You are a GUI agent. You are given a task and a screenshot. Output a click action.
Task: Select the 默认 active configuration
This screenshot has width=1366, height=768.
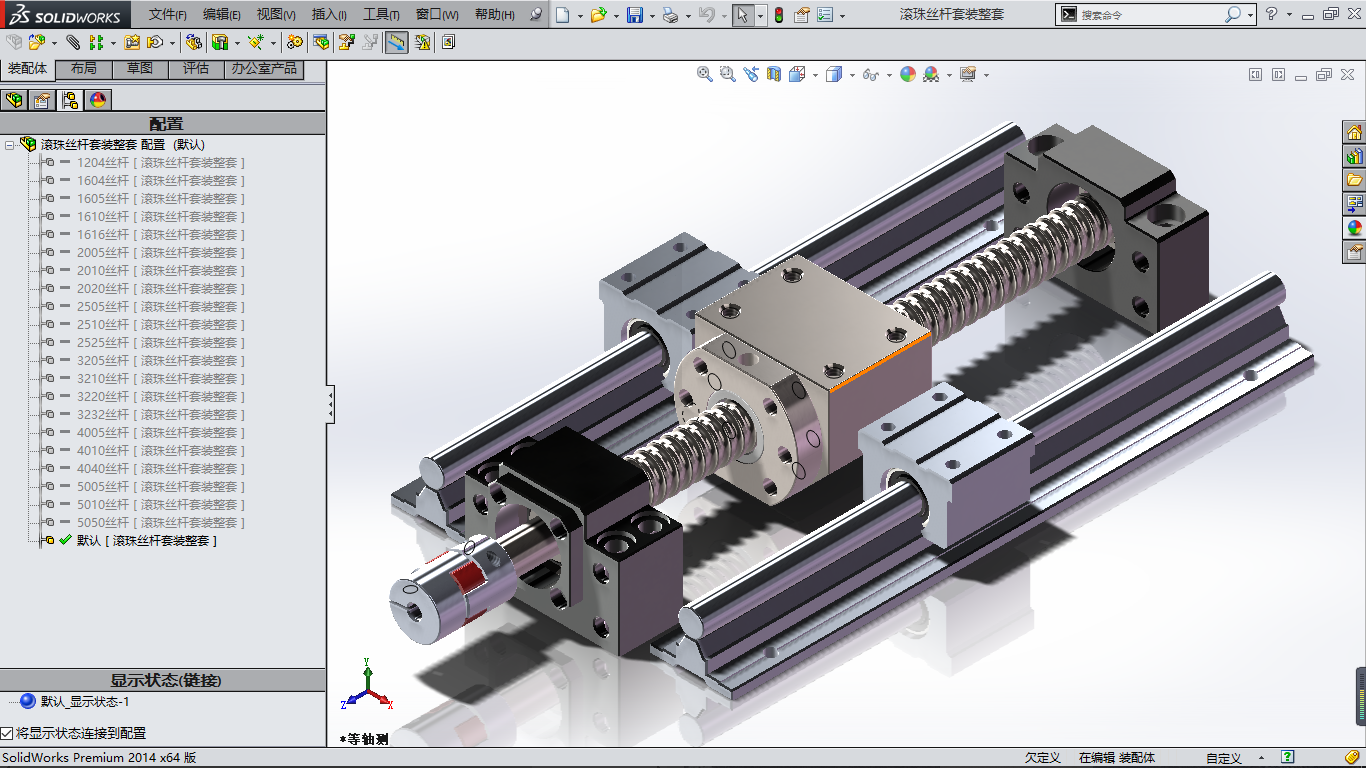[146, 541]
